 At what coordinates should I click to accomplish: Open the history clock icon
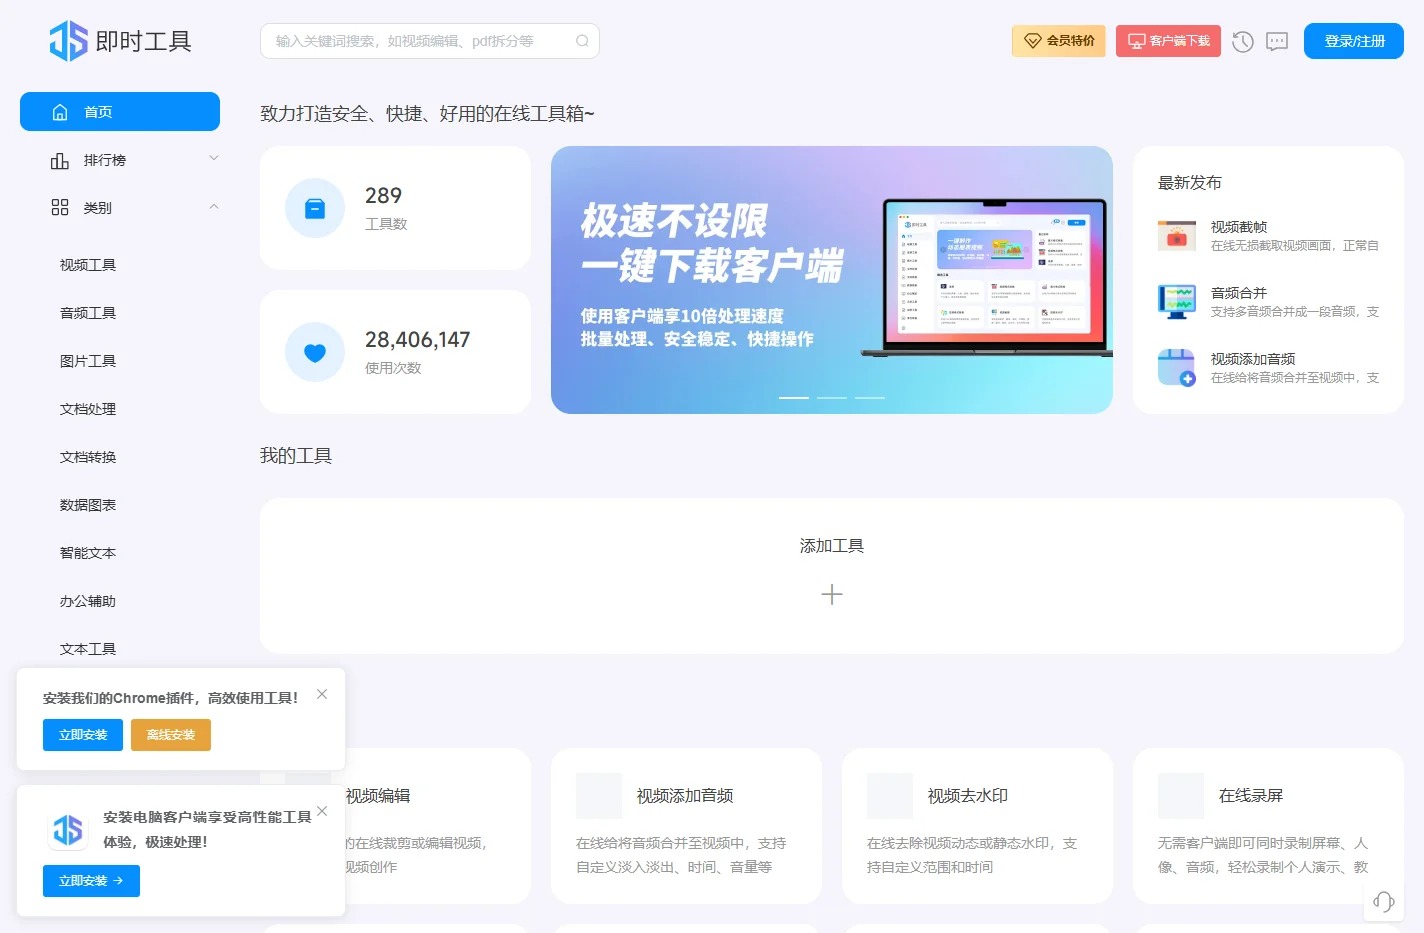tap(1243, 42)
